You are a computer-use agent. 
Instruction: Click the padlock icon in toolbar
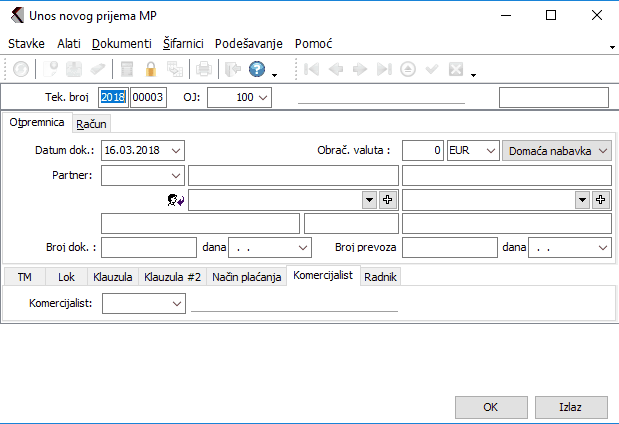[151, 70]
